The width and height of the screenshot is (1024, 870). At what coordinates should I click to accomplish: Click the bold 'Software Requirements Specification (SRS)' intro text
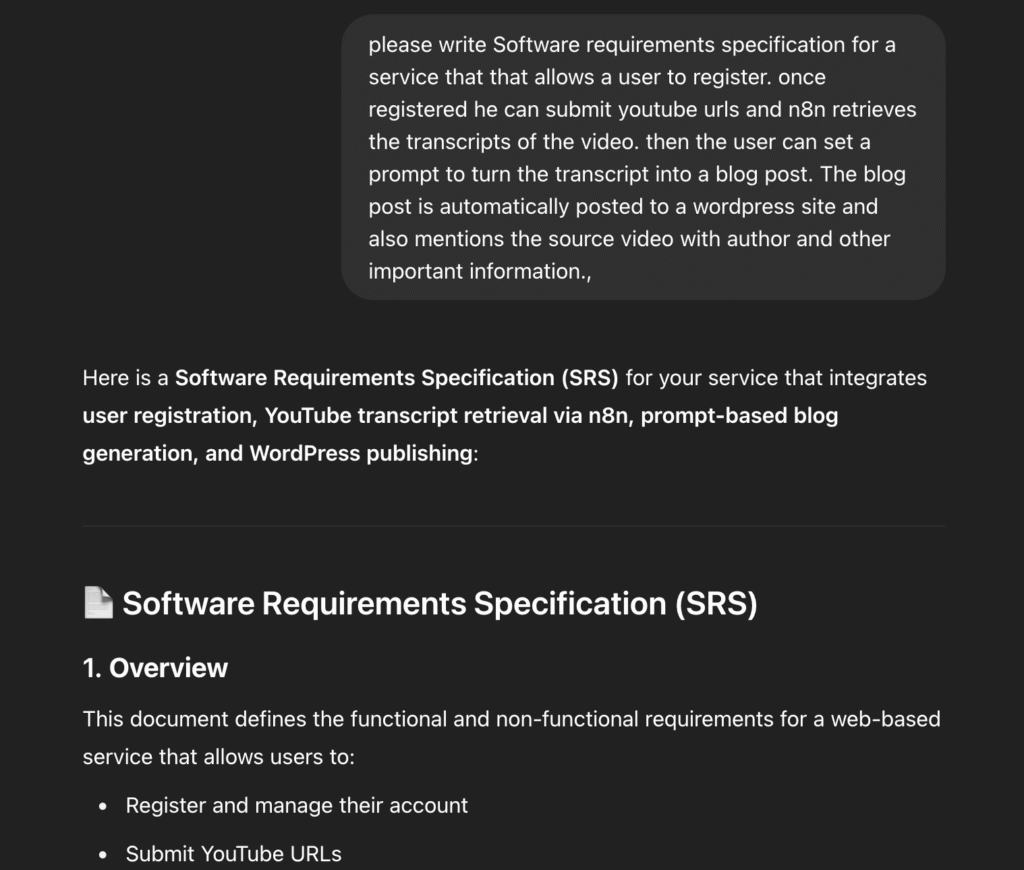click(396, 378)
